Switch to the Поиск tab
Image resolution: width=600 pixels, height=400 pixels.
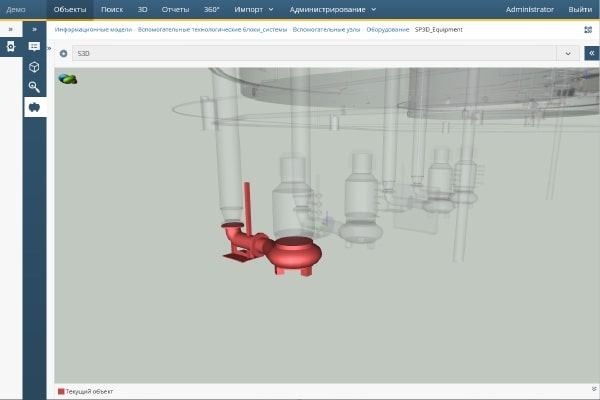tap(112, 9)
